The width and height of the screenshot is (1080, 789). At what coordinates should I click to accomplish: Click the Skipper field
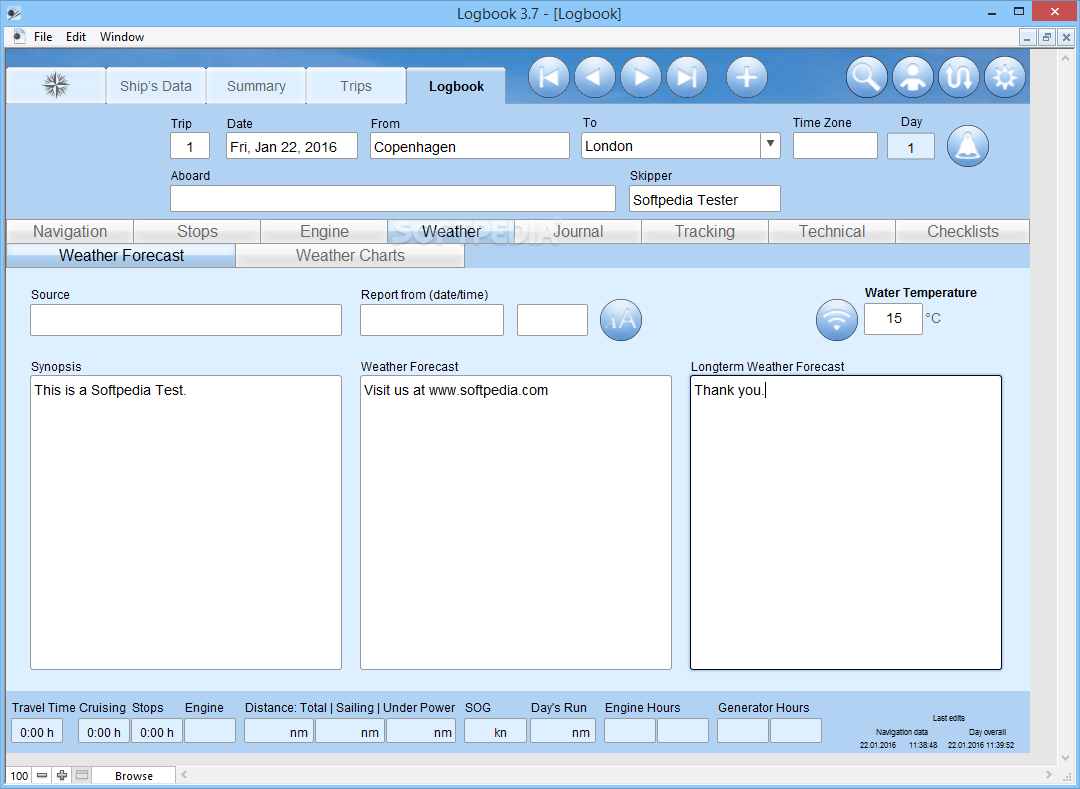[705, 198]
